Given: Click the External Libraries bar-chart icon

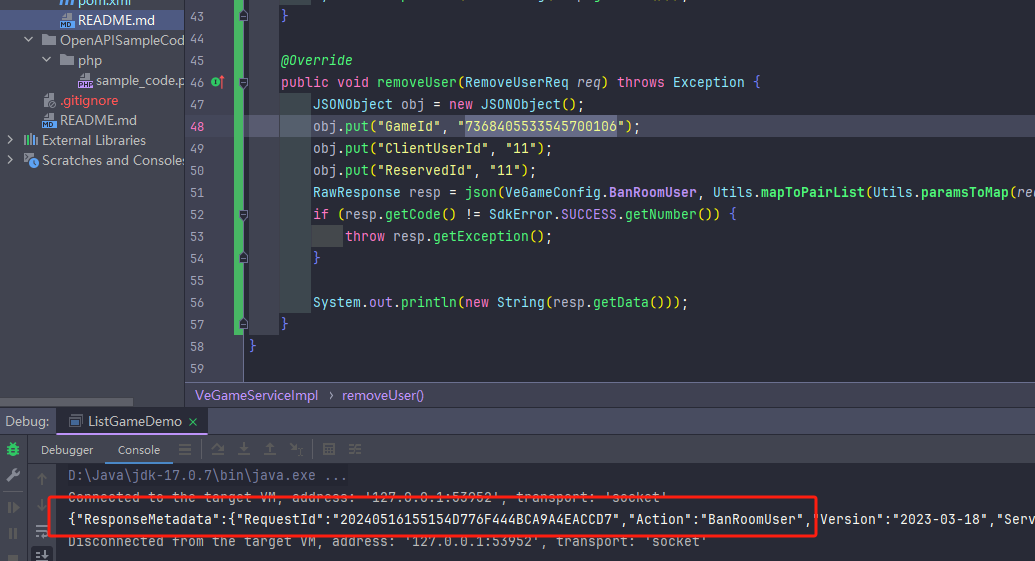Looking at the screenshot, I should (31, 140).
